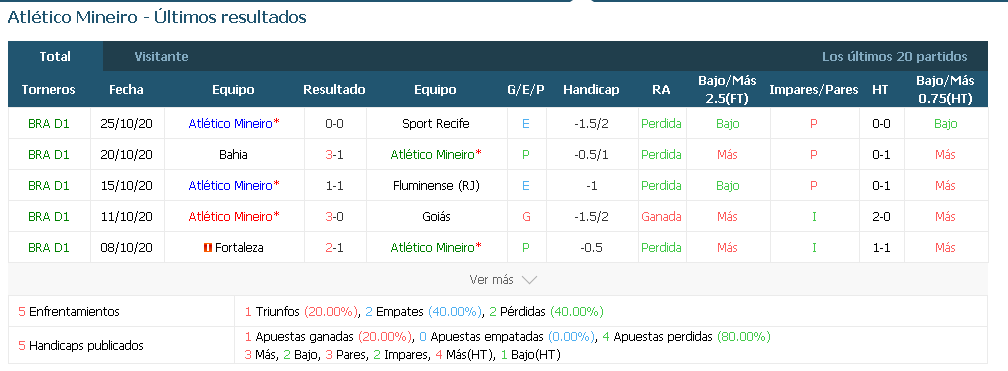Click the BRA D1 tournament on 20/10/20

click(49, 154)
